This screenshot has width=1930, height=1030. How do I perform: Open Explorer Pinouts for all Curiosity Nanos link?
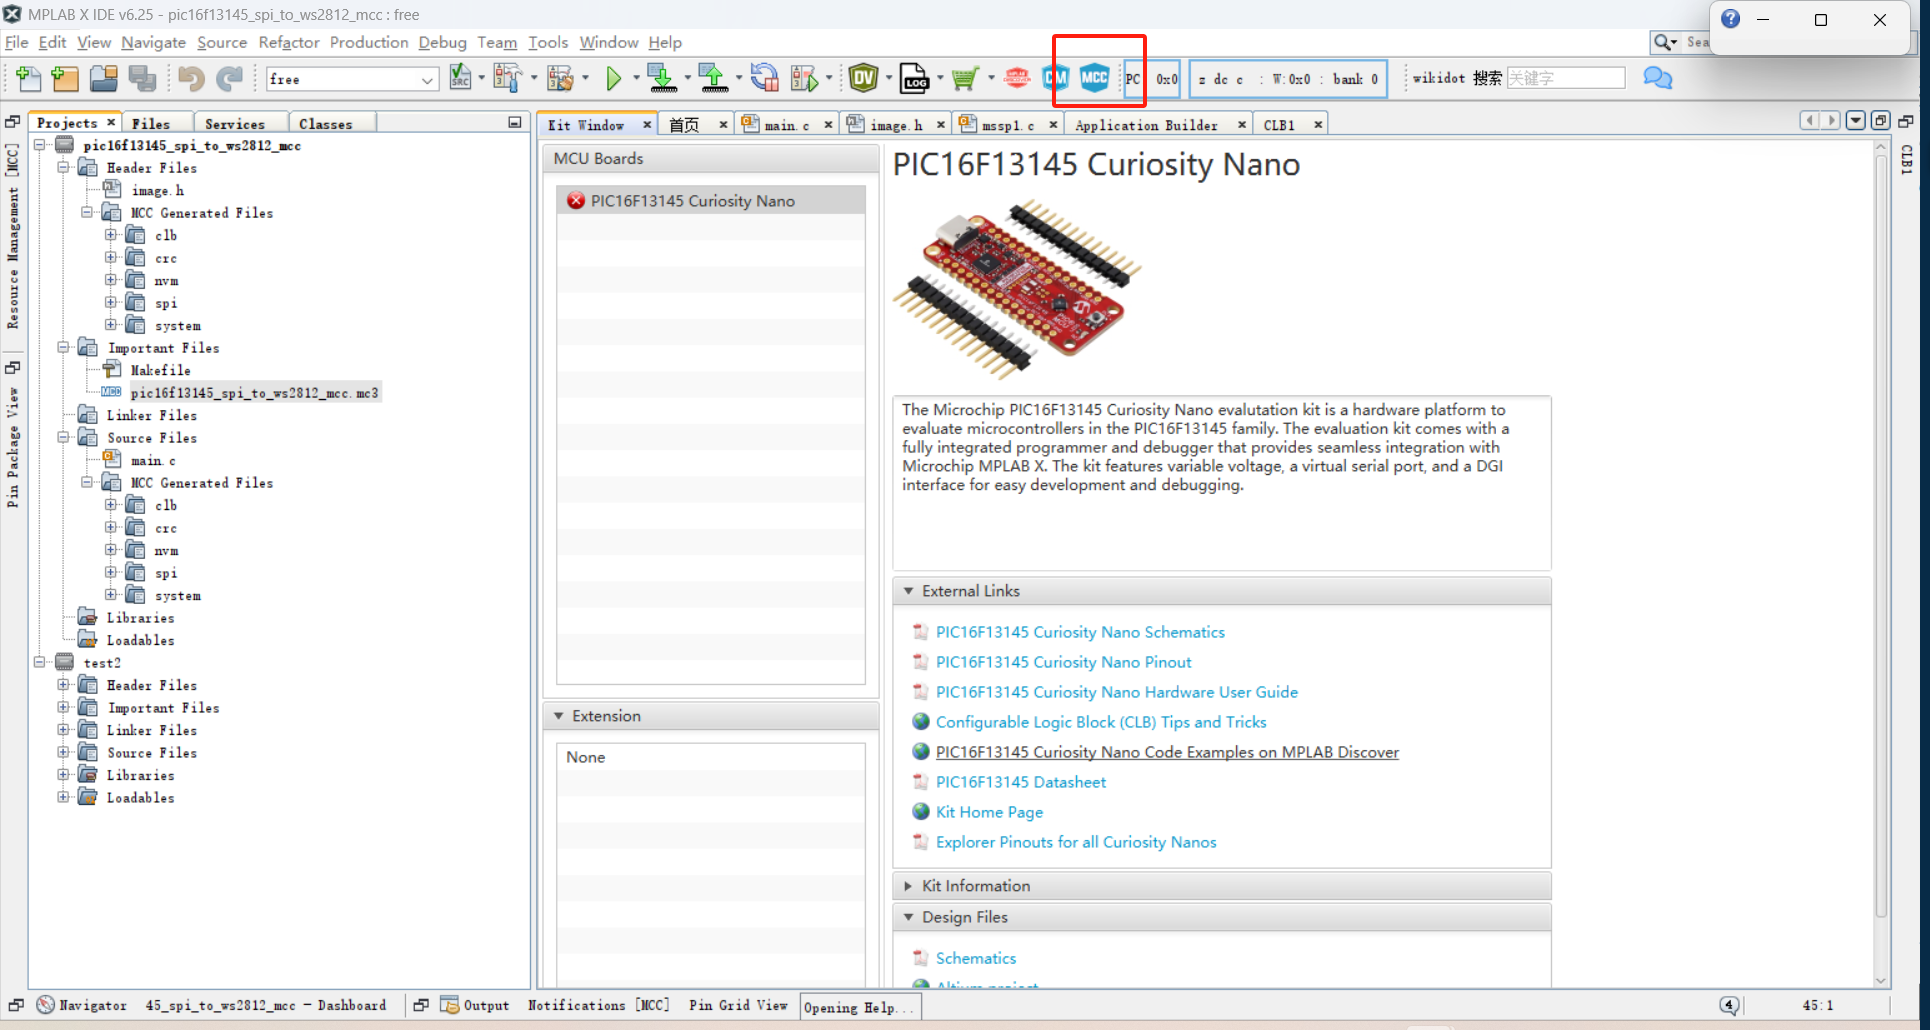click(x=1076, y=842)
